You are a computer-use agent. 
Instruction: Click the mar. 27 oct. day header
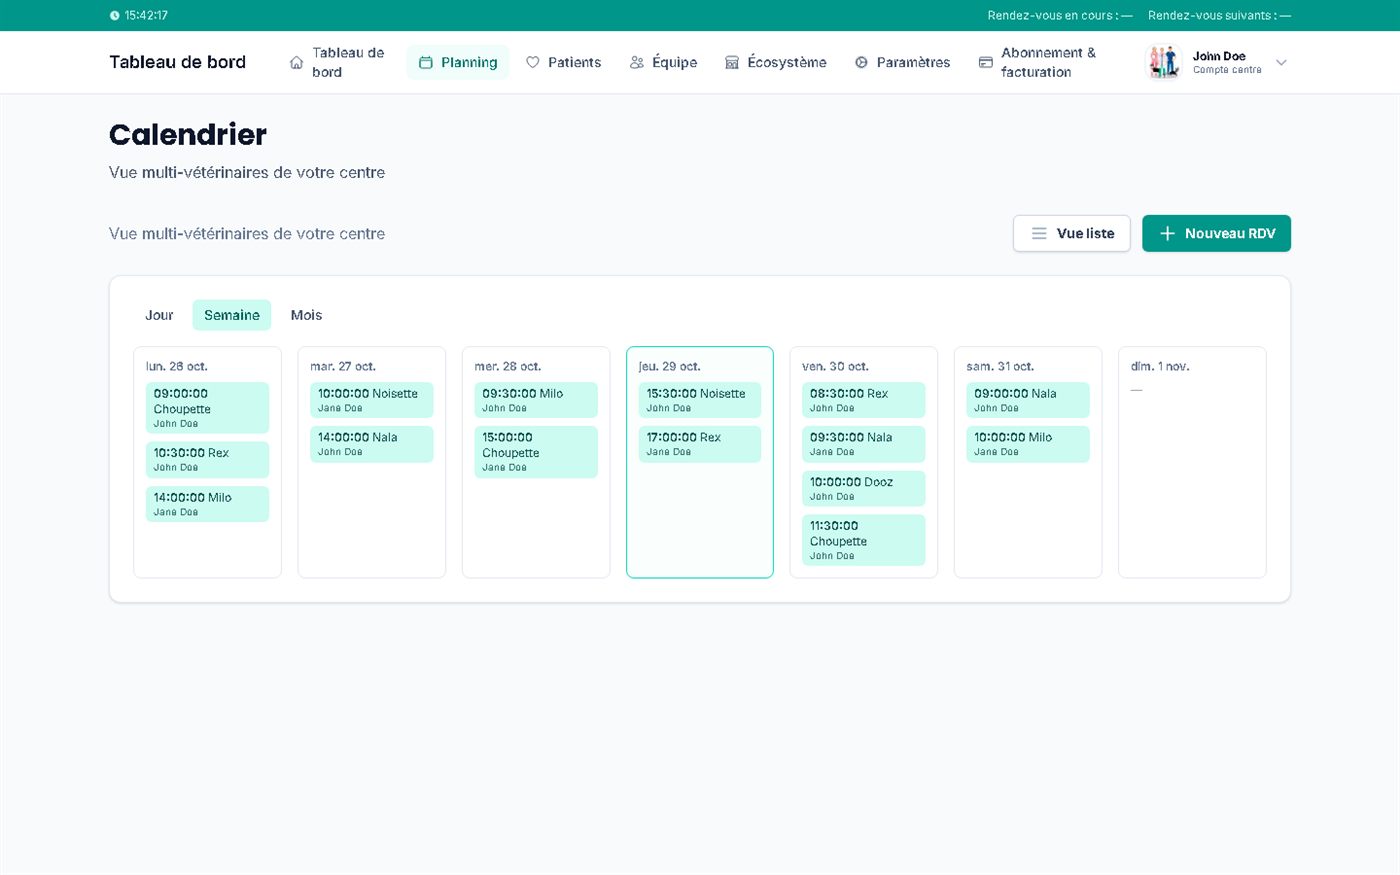343,367
